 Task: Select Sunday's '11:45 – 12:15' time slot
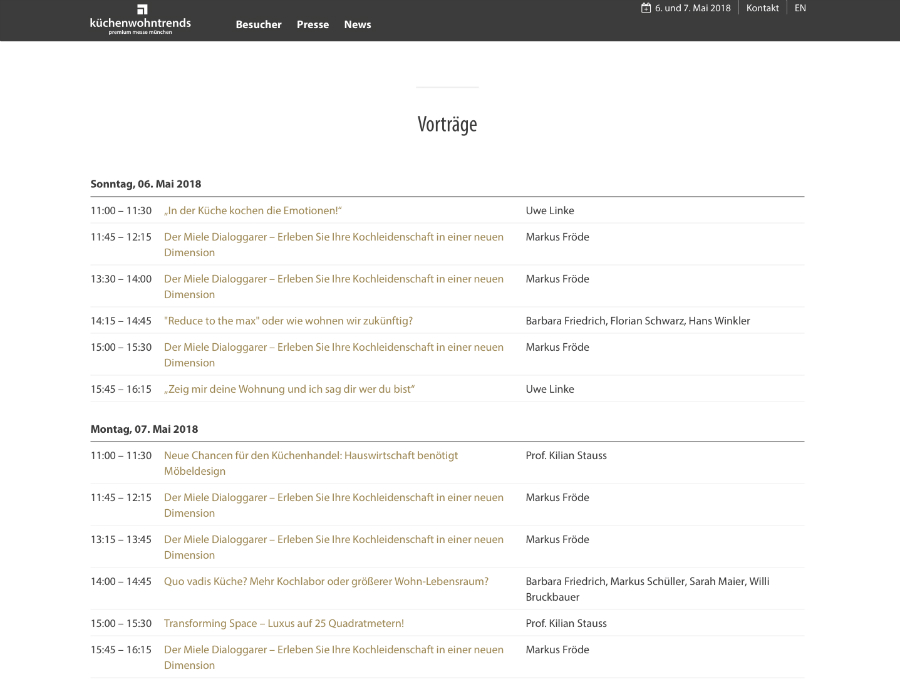121,237
